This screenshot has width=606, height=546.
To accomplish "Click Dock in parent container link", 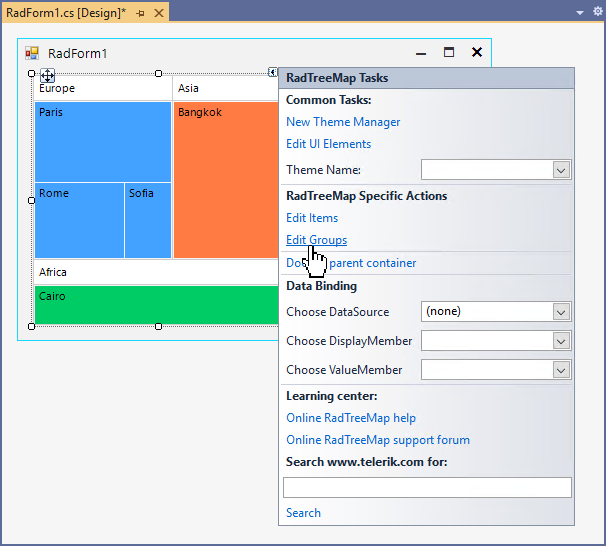I will click(351, 263).
